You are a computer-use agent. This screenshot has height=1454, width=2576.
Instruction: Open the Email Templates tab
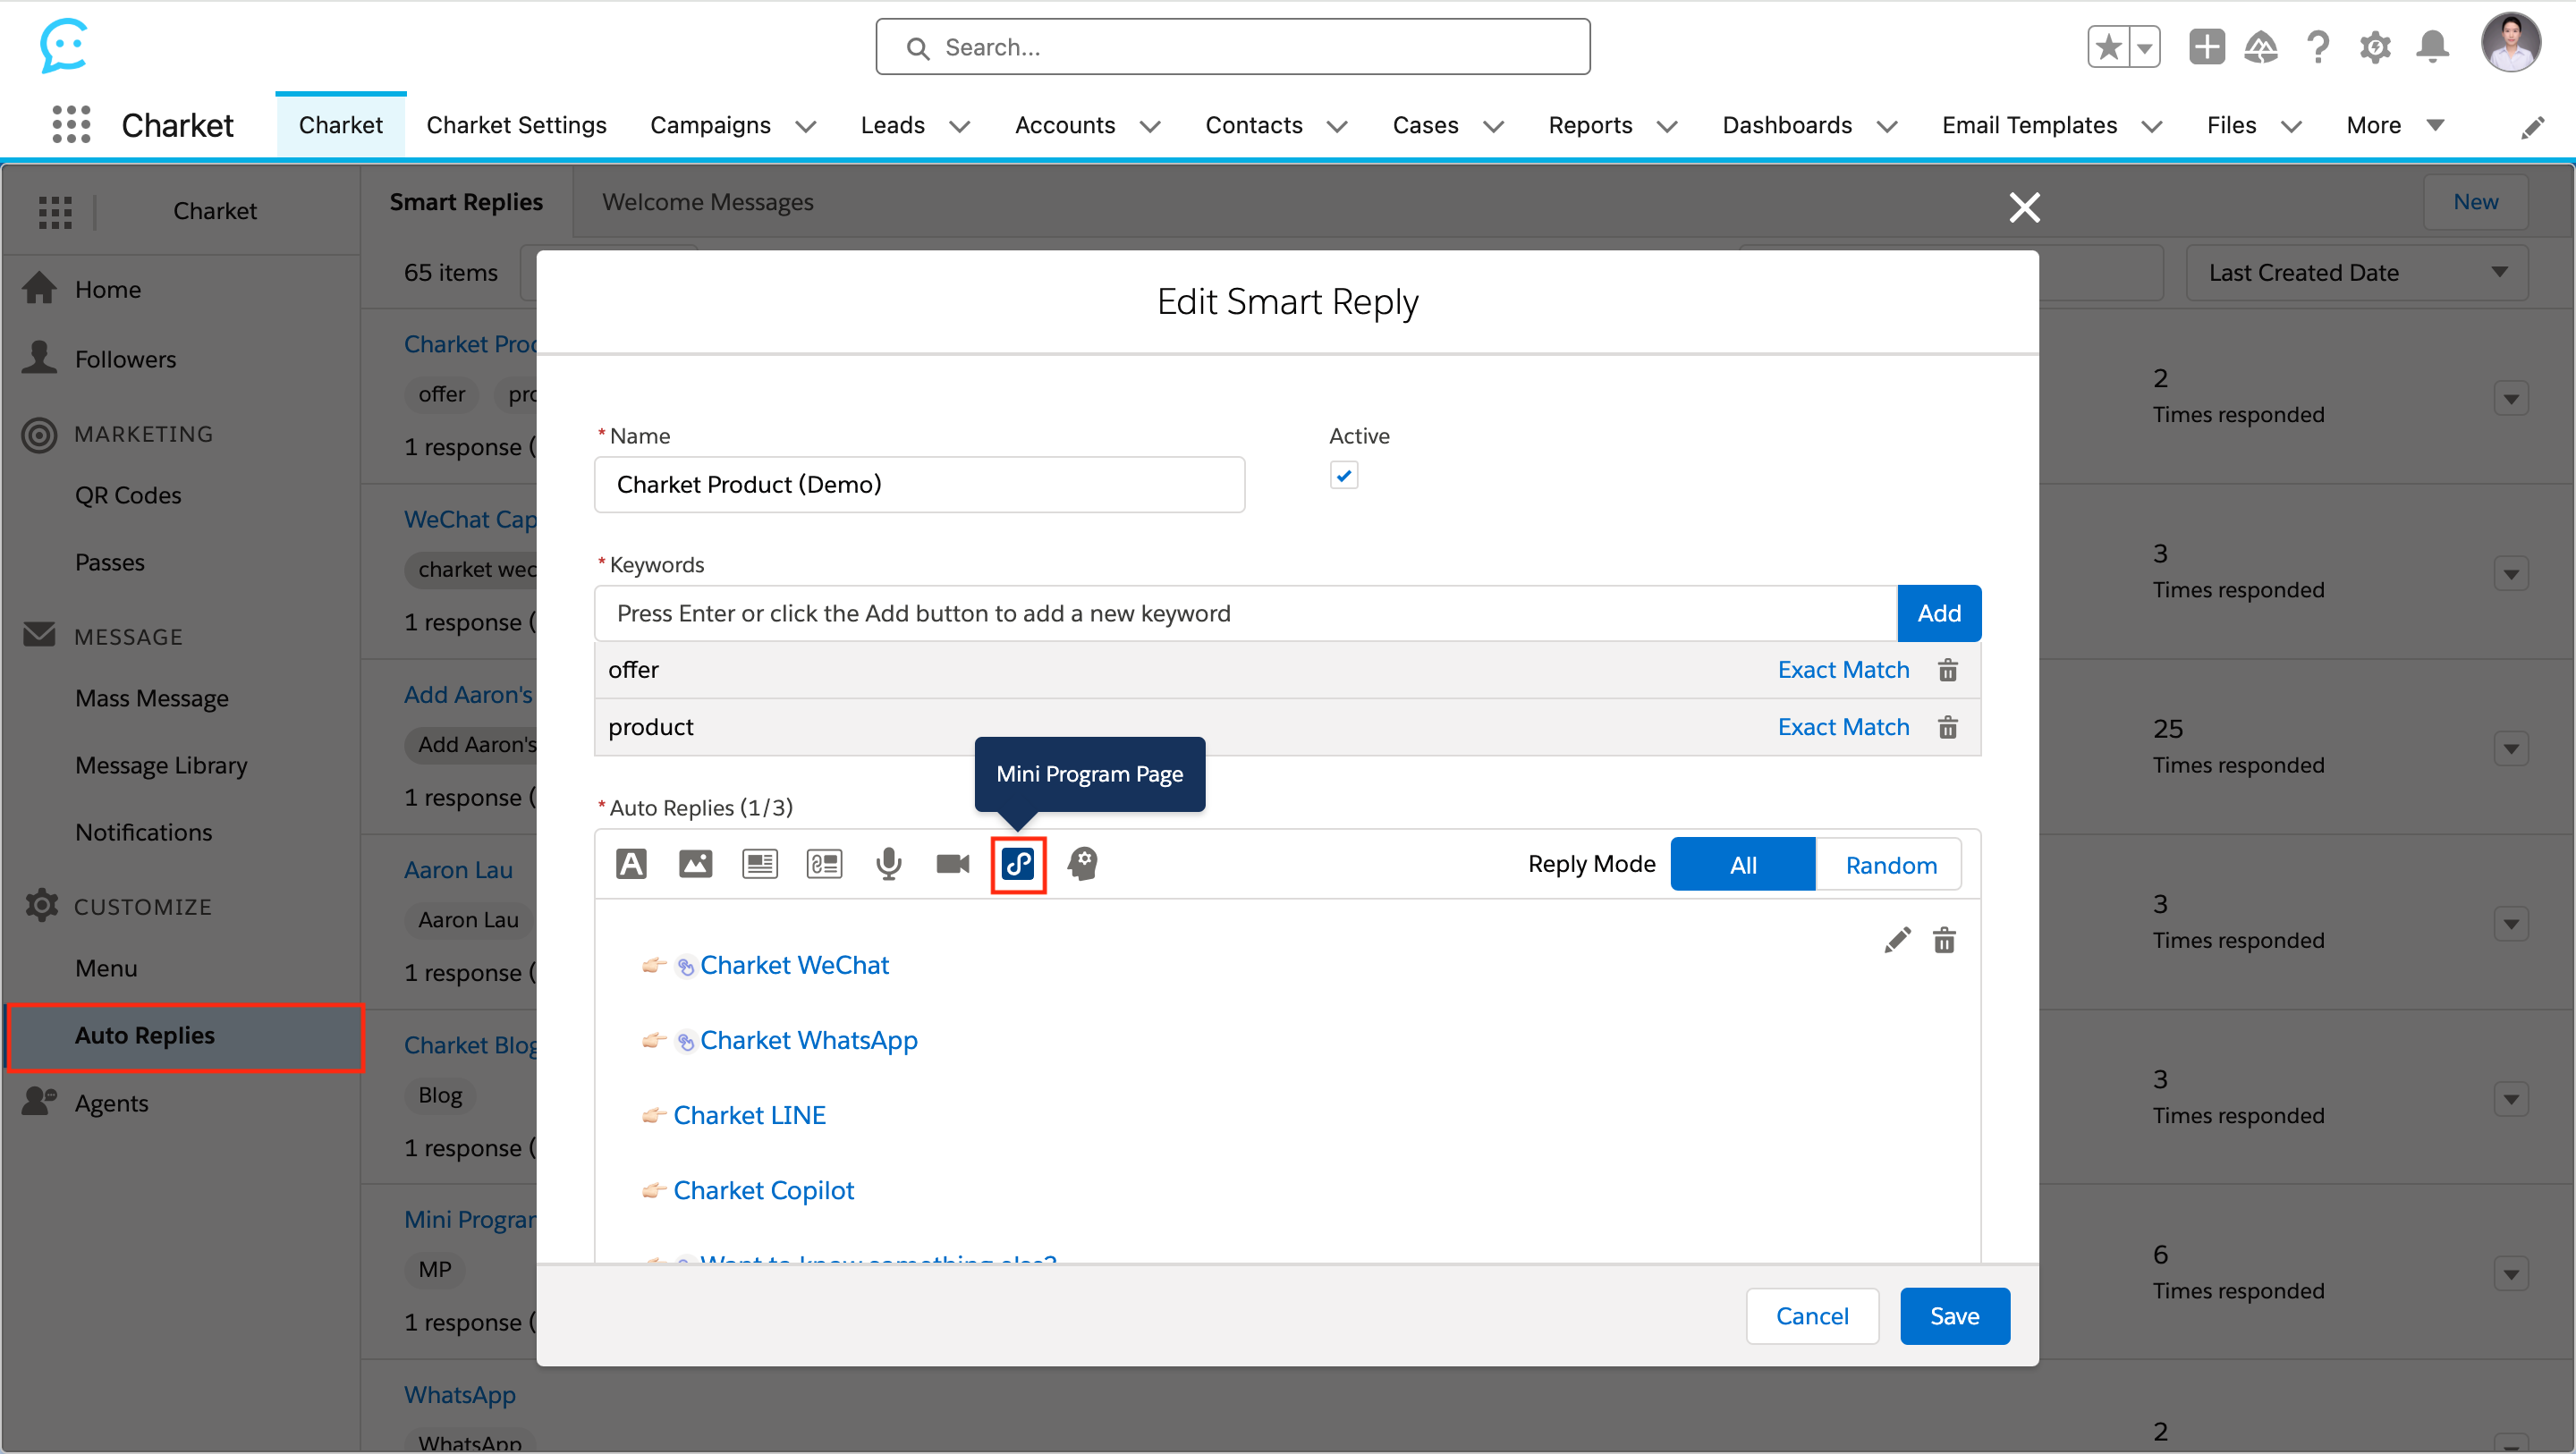tap(2029, 125)
